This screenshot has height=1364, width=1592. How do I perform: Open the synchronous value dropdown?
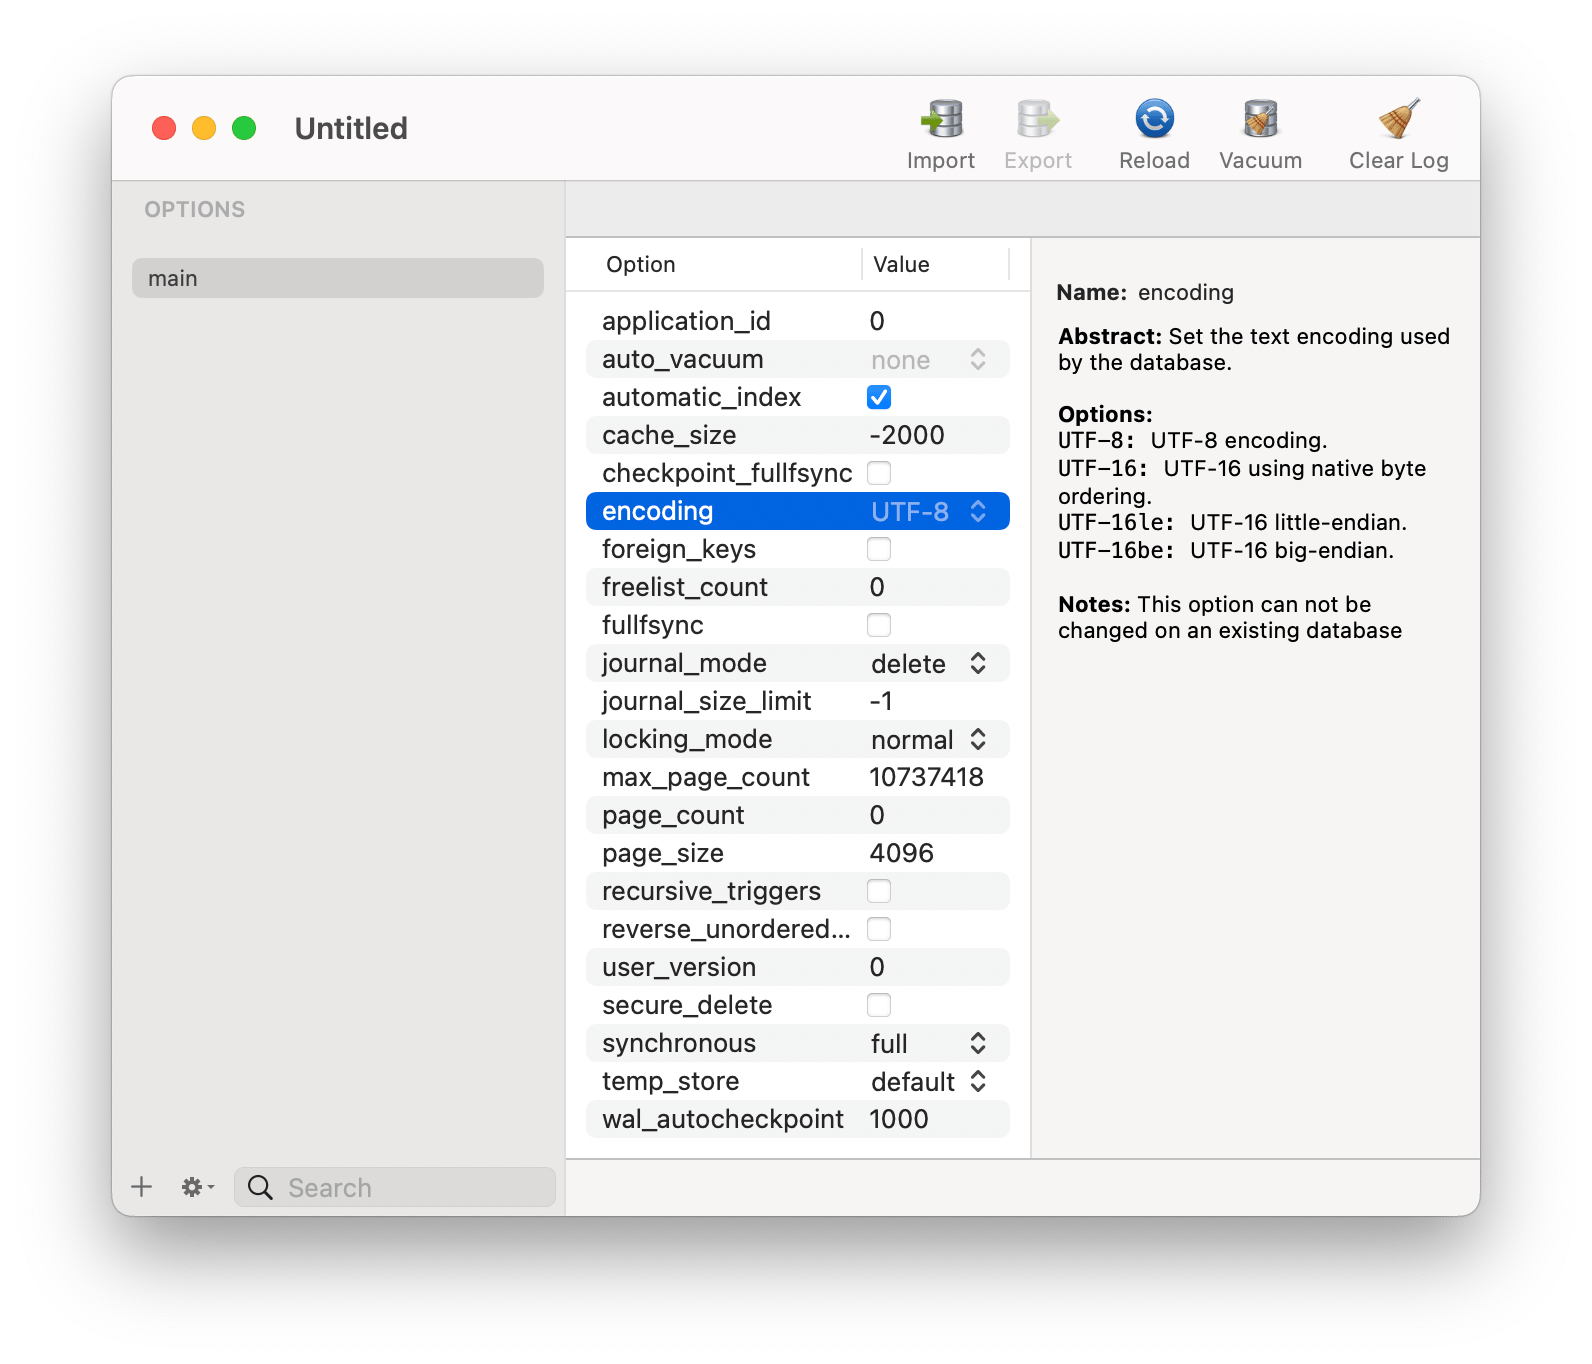tap(927, 1044)
